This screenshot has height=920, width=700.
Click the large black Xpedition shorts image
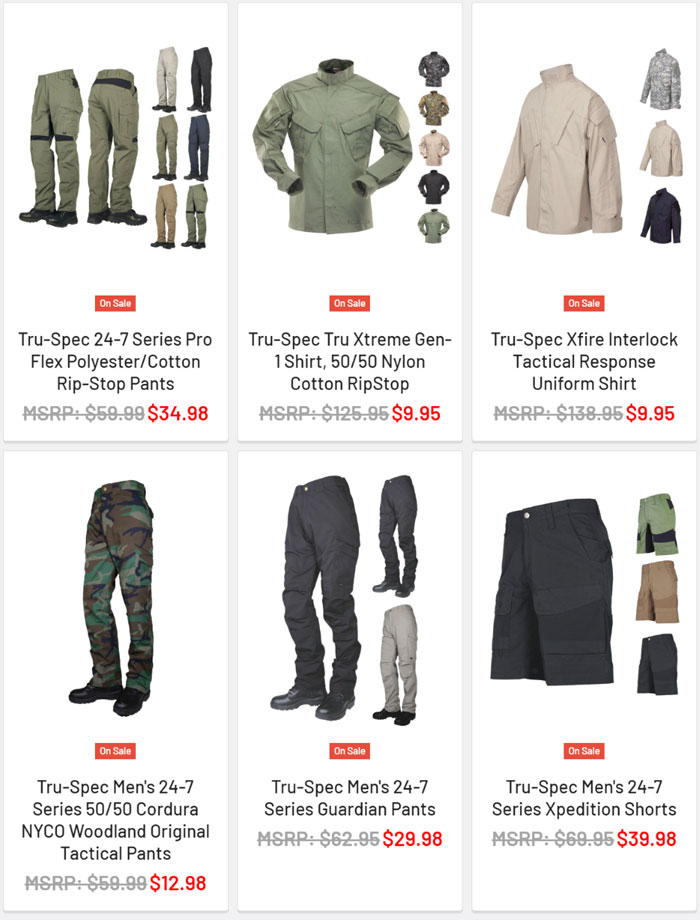click(553, 591)
